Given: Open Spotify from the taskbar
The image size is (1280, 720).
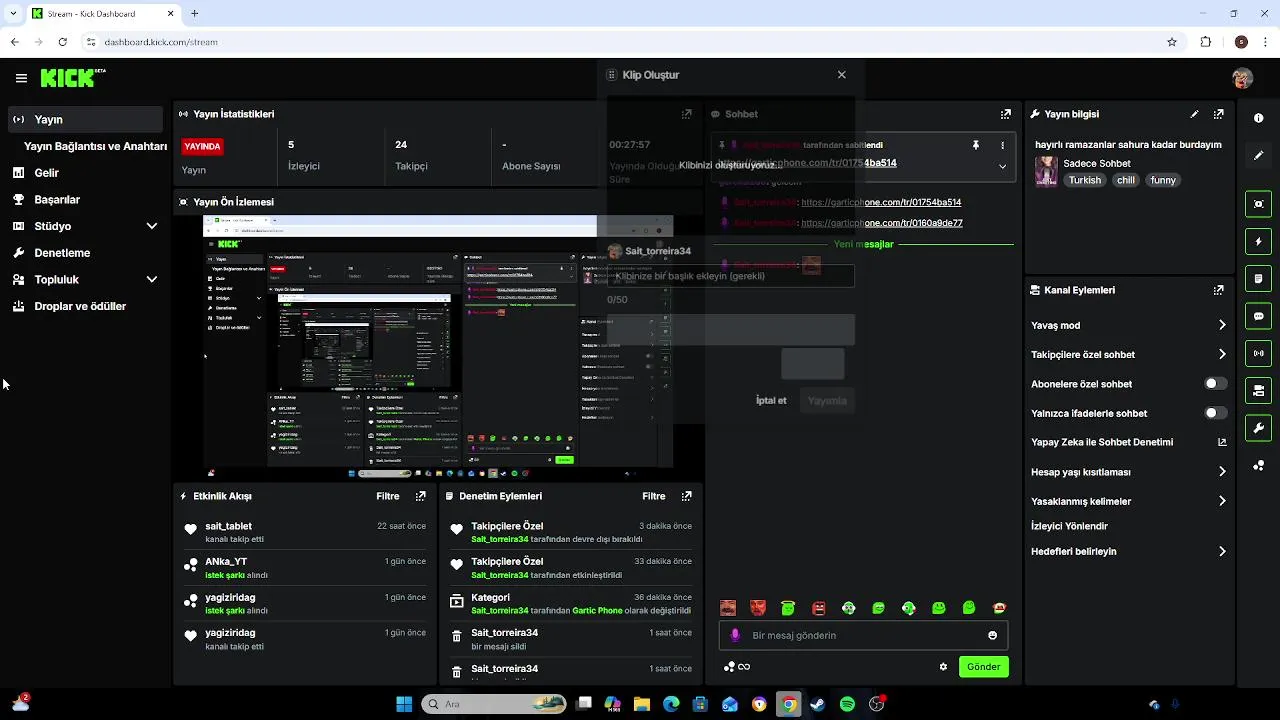Looking at the screenshot, I should [x=847, y=704].
